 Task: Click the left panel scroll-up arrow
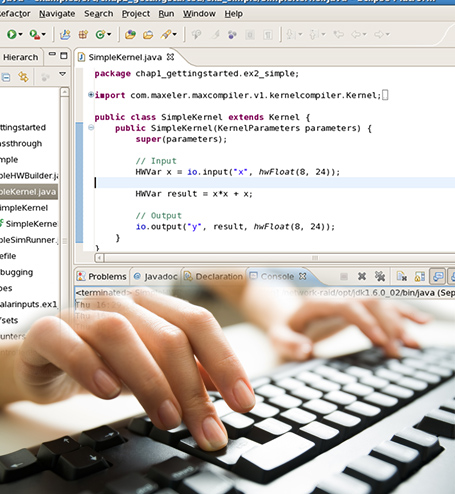pos(65,92)
